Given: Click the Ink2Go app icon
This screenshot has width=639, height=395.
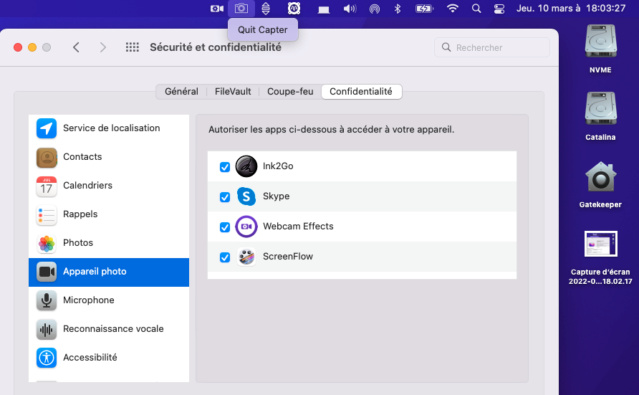Looking at the screenshot, I should tap(246, 166).
